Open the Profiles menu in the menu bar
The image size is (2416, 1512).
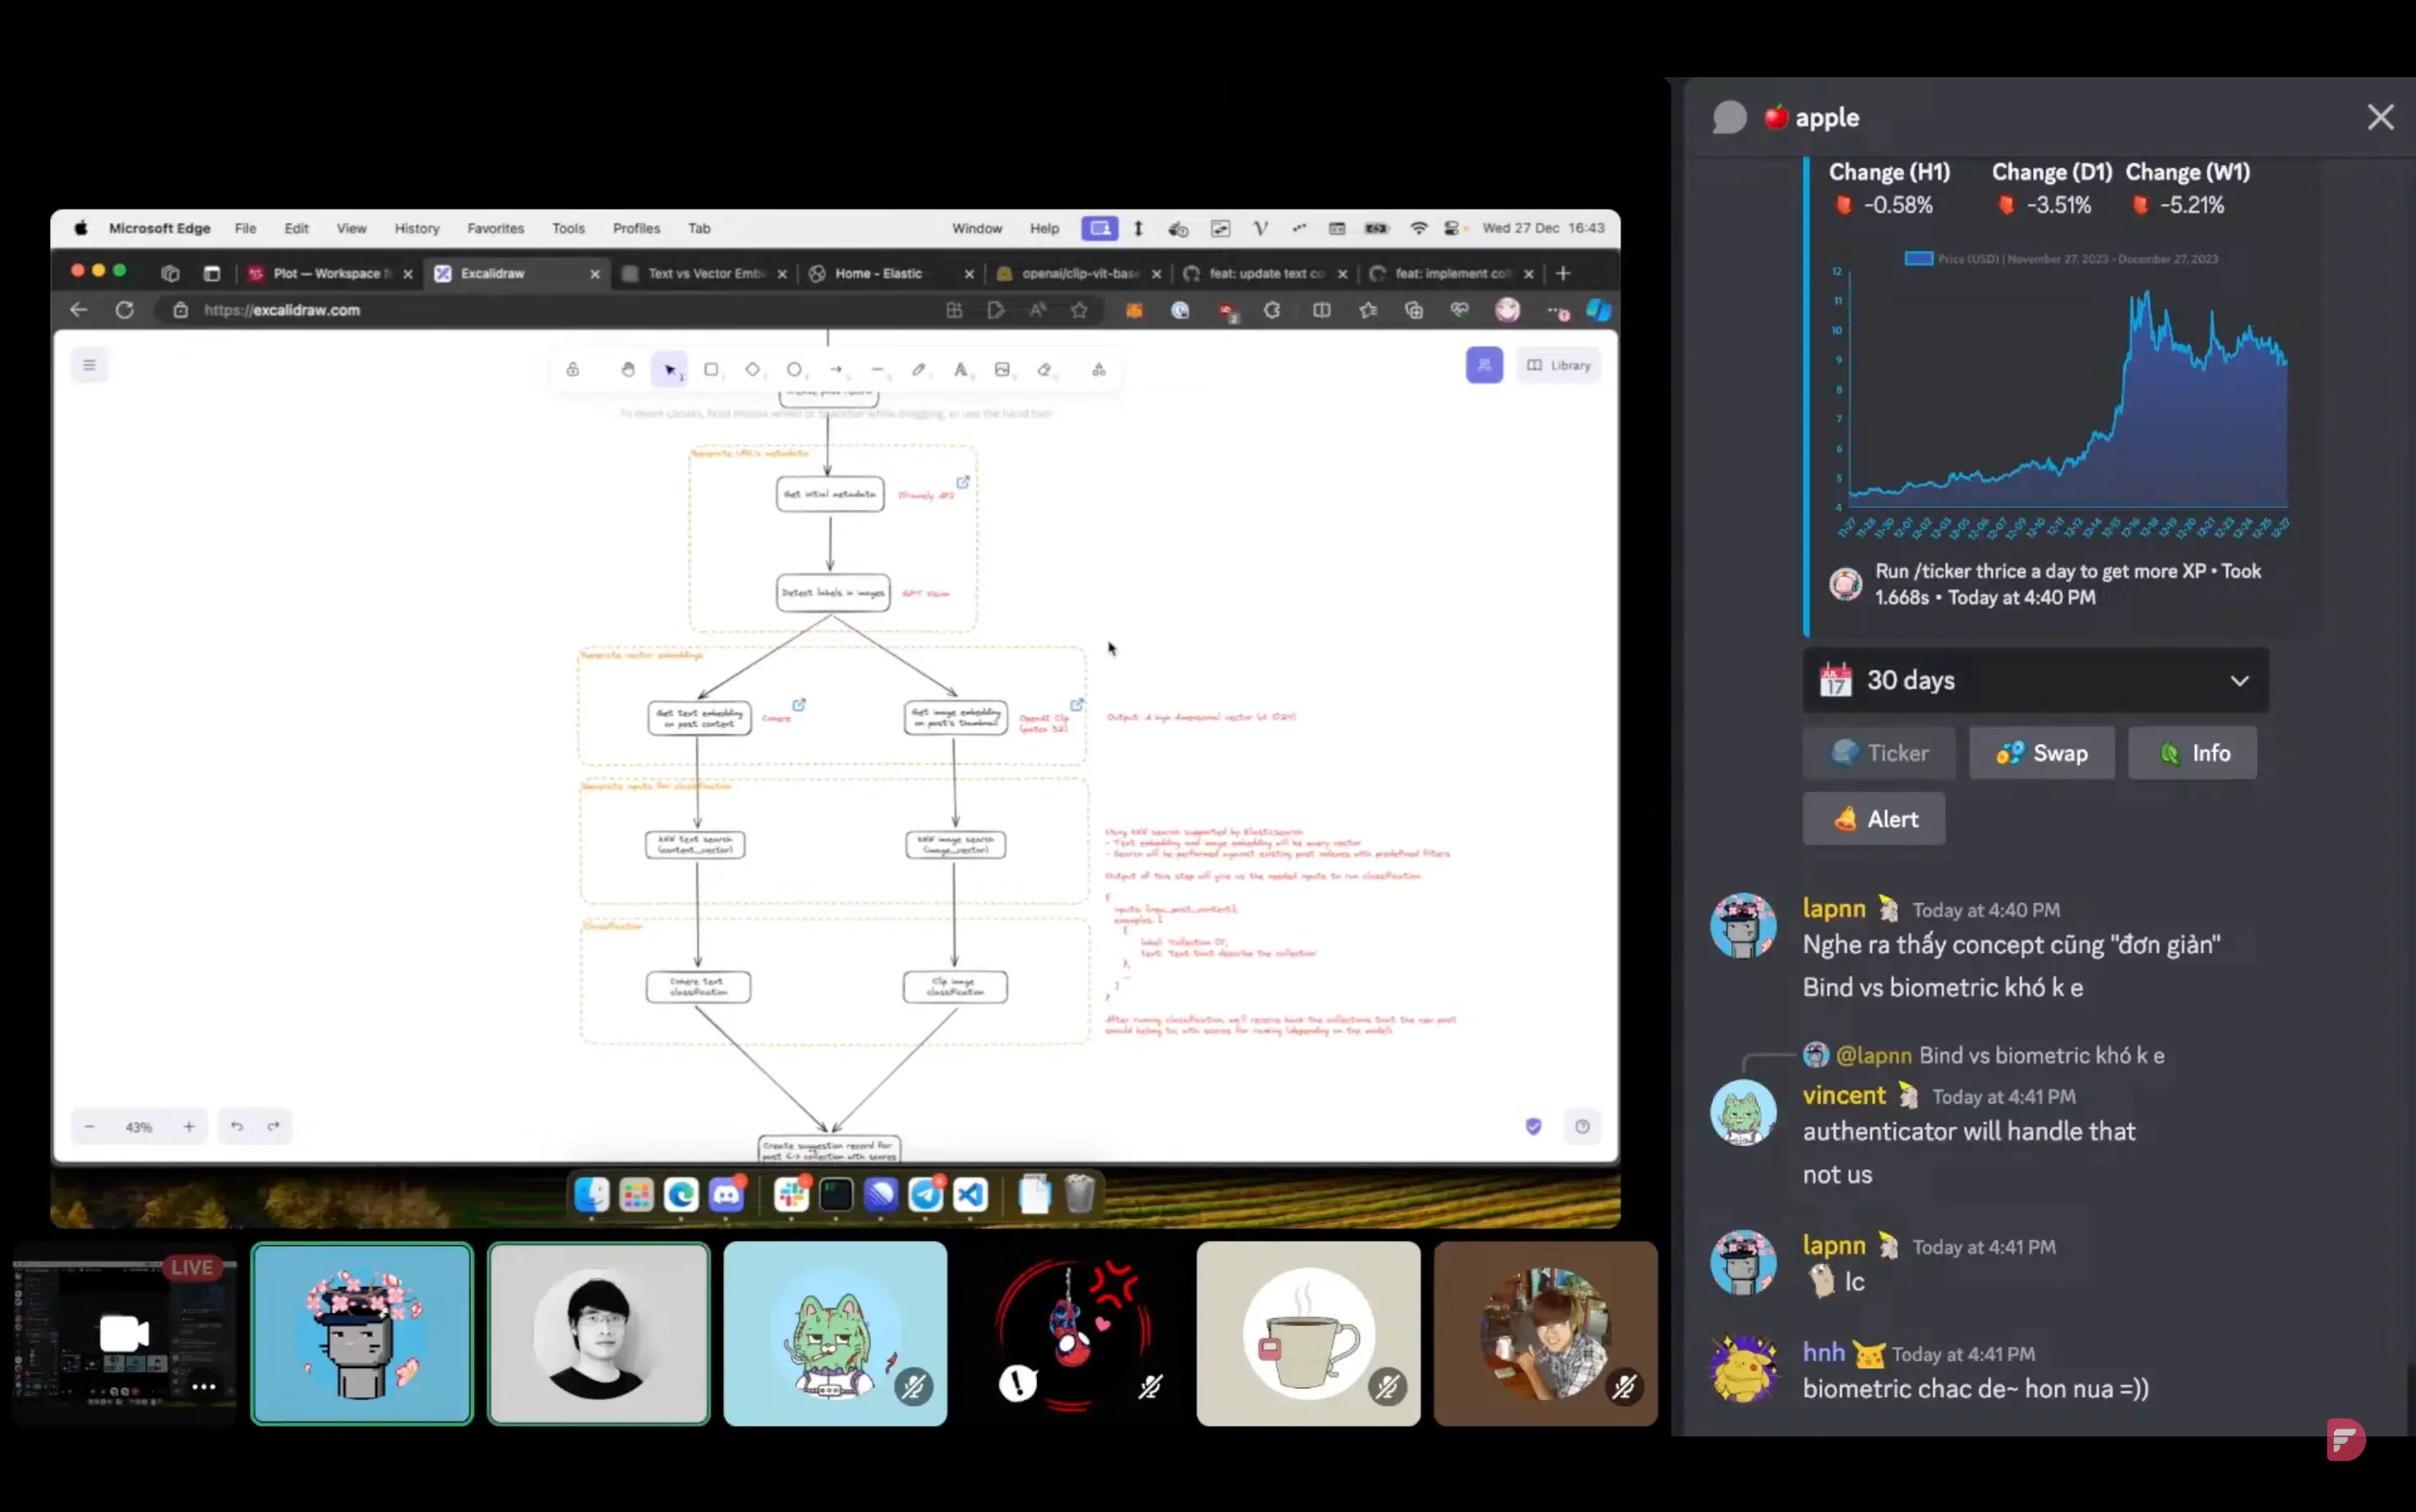[x=636, y=228]
